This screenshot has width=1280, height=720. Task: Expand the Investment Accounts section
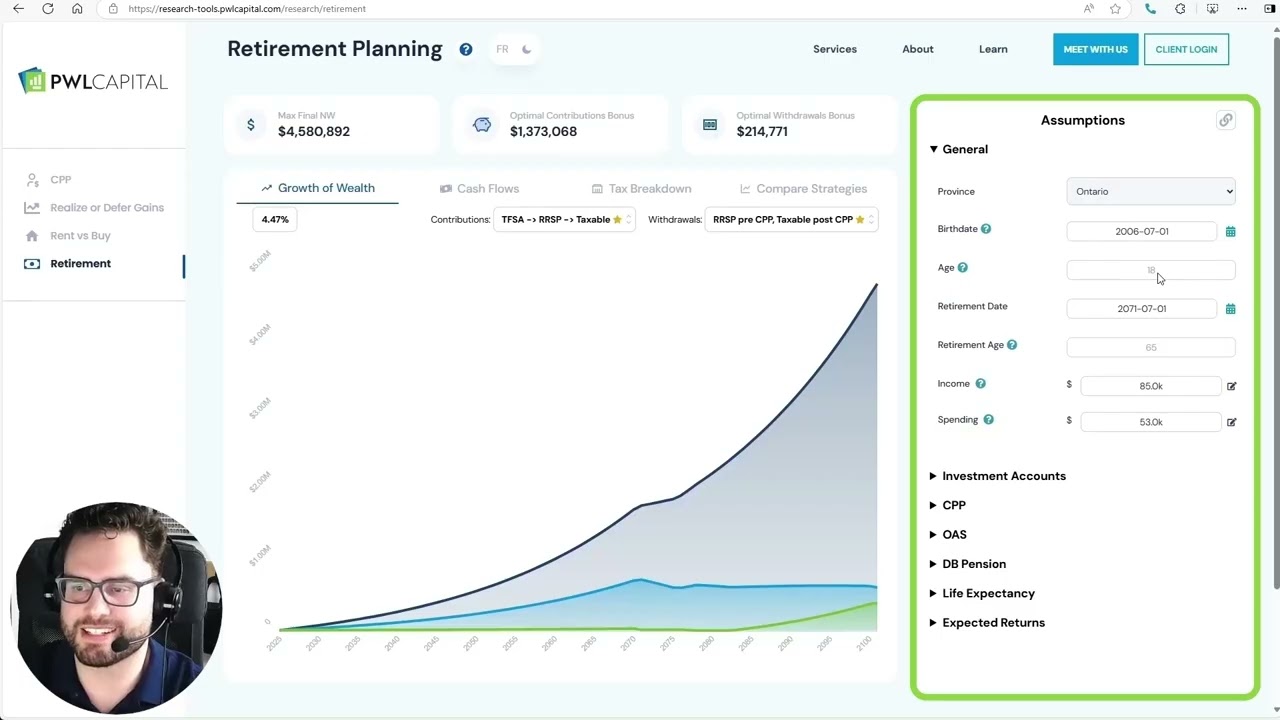[997, 476]
